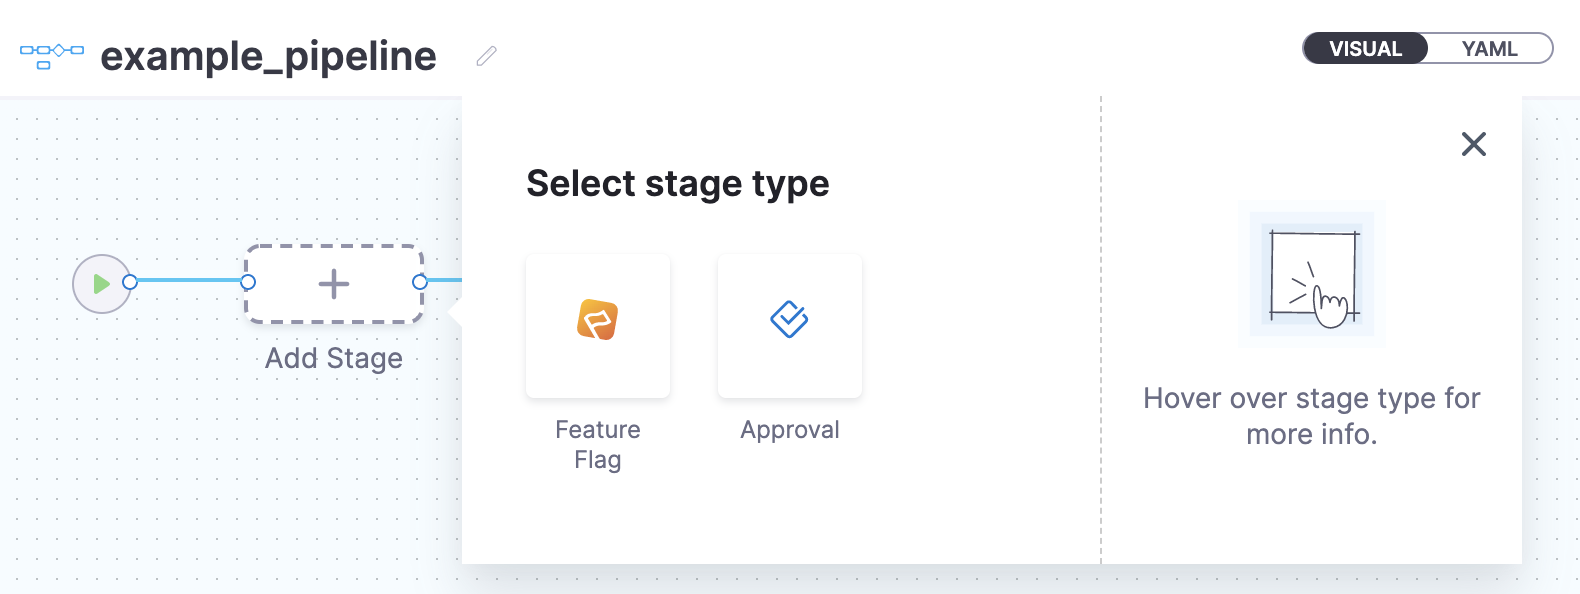The height and width of the screenshot is (594, 1580).
Task: Close the Select stage type panel
Action: 1474,144
